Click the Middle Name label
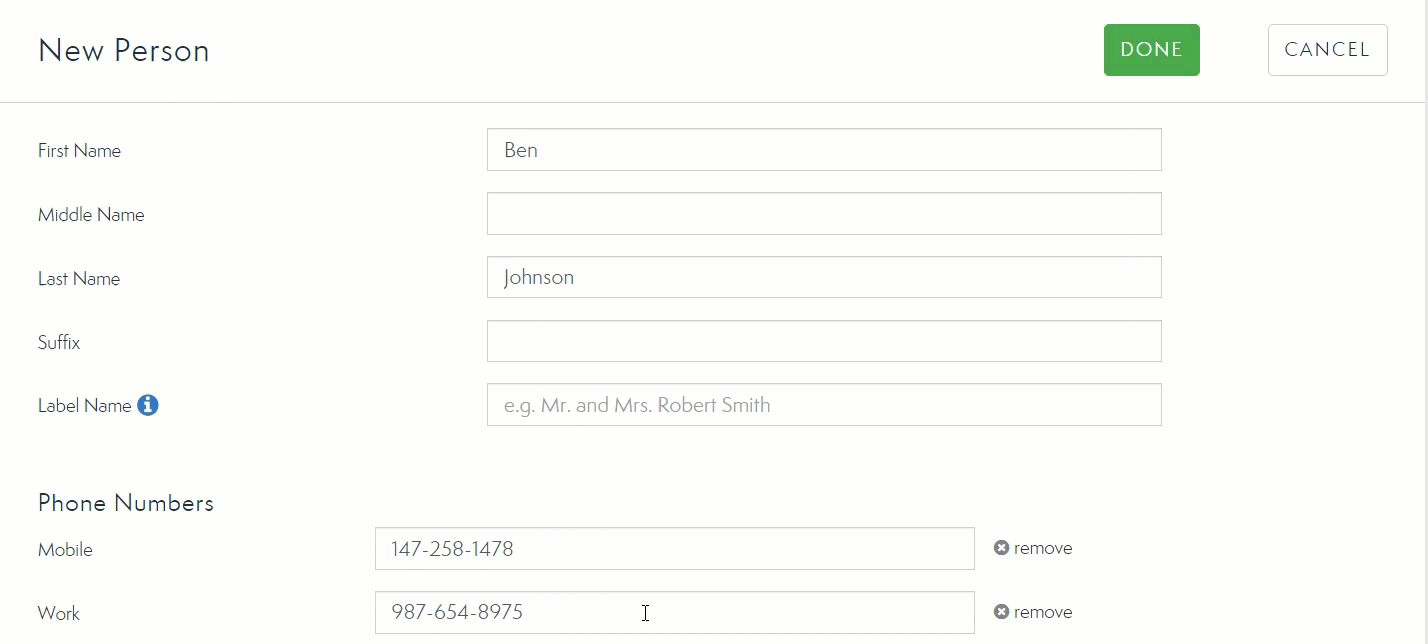Image resolution: width=1428 pixels, height=644 pixels. coord(91,215)
